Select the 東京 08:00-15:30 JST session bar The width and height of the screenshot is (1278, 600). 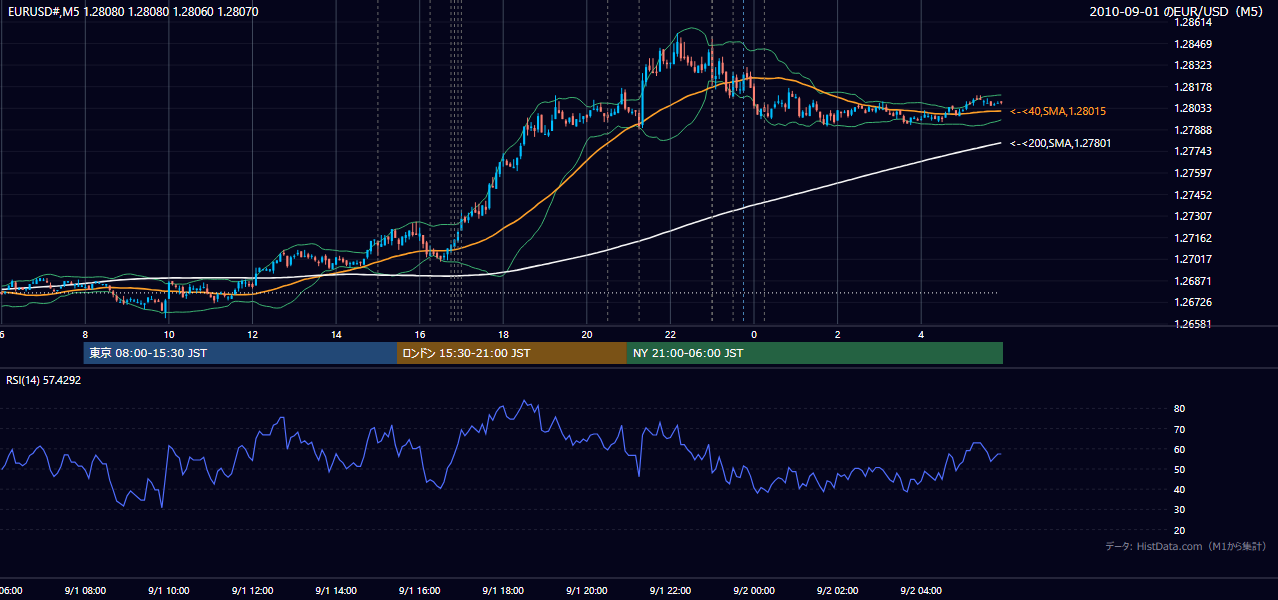(x=240, y=353)
